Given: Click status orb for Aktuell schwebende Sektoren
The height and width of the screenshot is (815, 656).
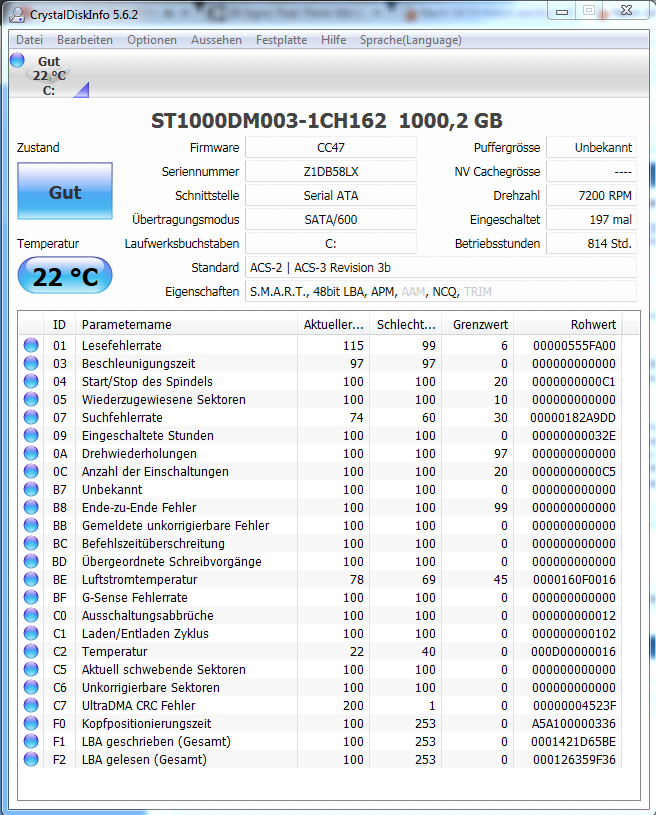Looking at the screenshot, I should click(31, 669).
